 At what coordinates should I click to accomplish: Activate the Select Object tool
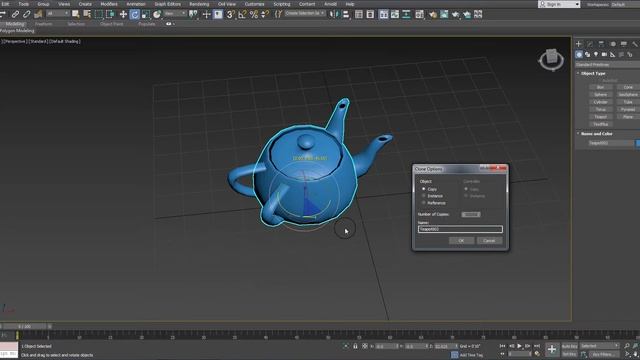pyautogui.click(x=76, y=14)
